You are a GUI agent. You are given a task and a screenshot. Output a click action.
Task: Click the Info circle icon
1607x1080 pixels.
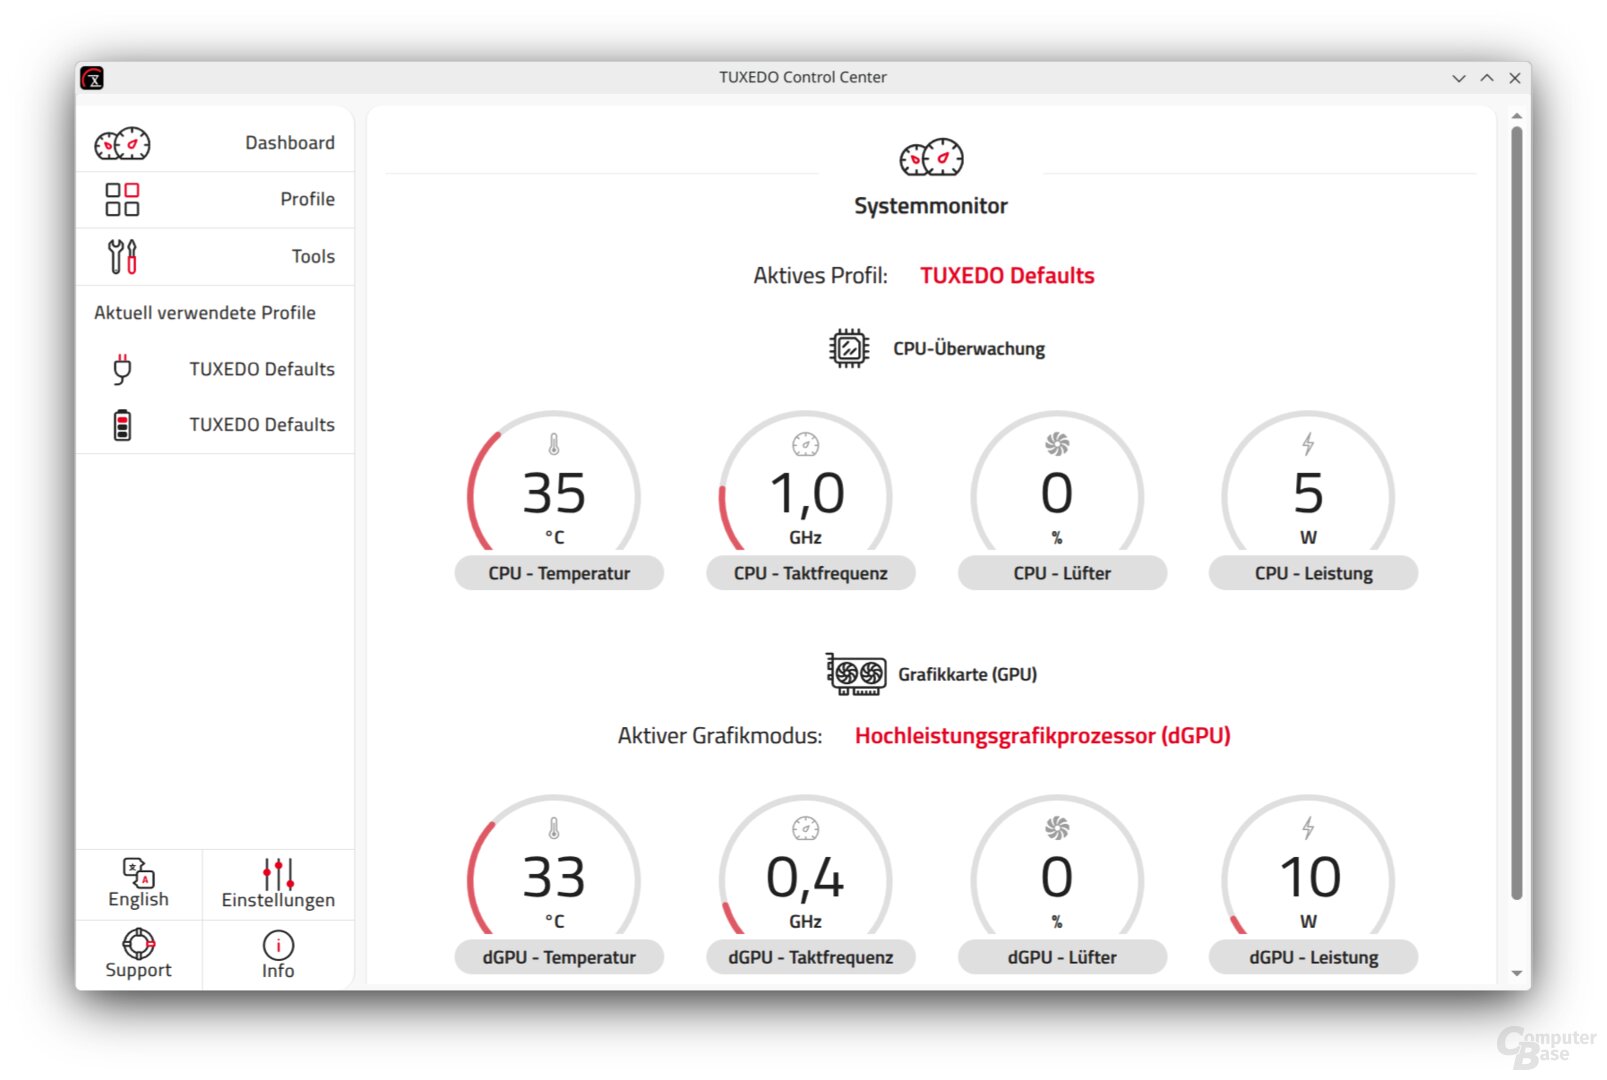[278, 945]
